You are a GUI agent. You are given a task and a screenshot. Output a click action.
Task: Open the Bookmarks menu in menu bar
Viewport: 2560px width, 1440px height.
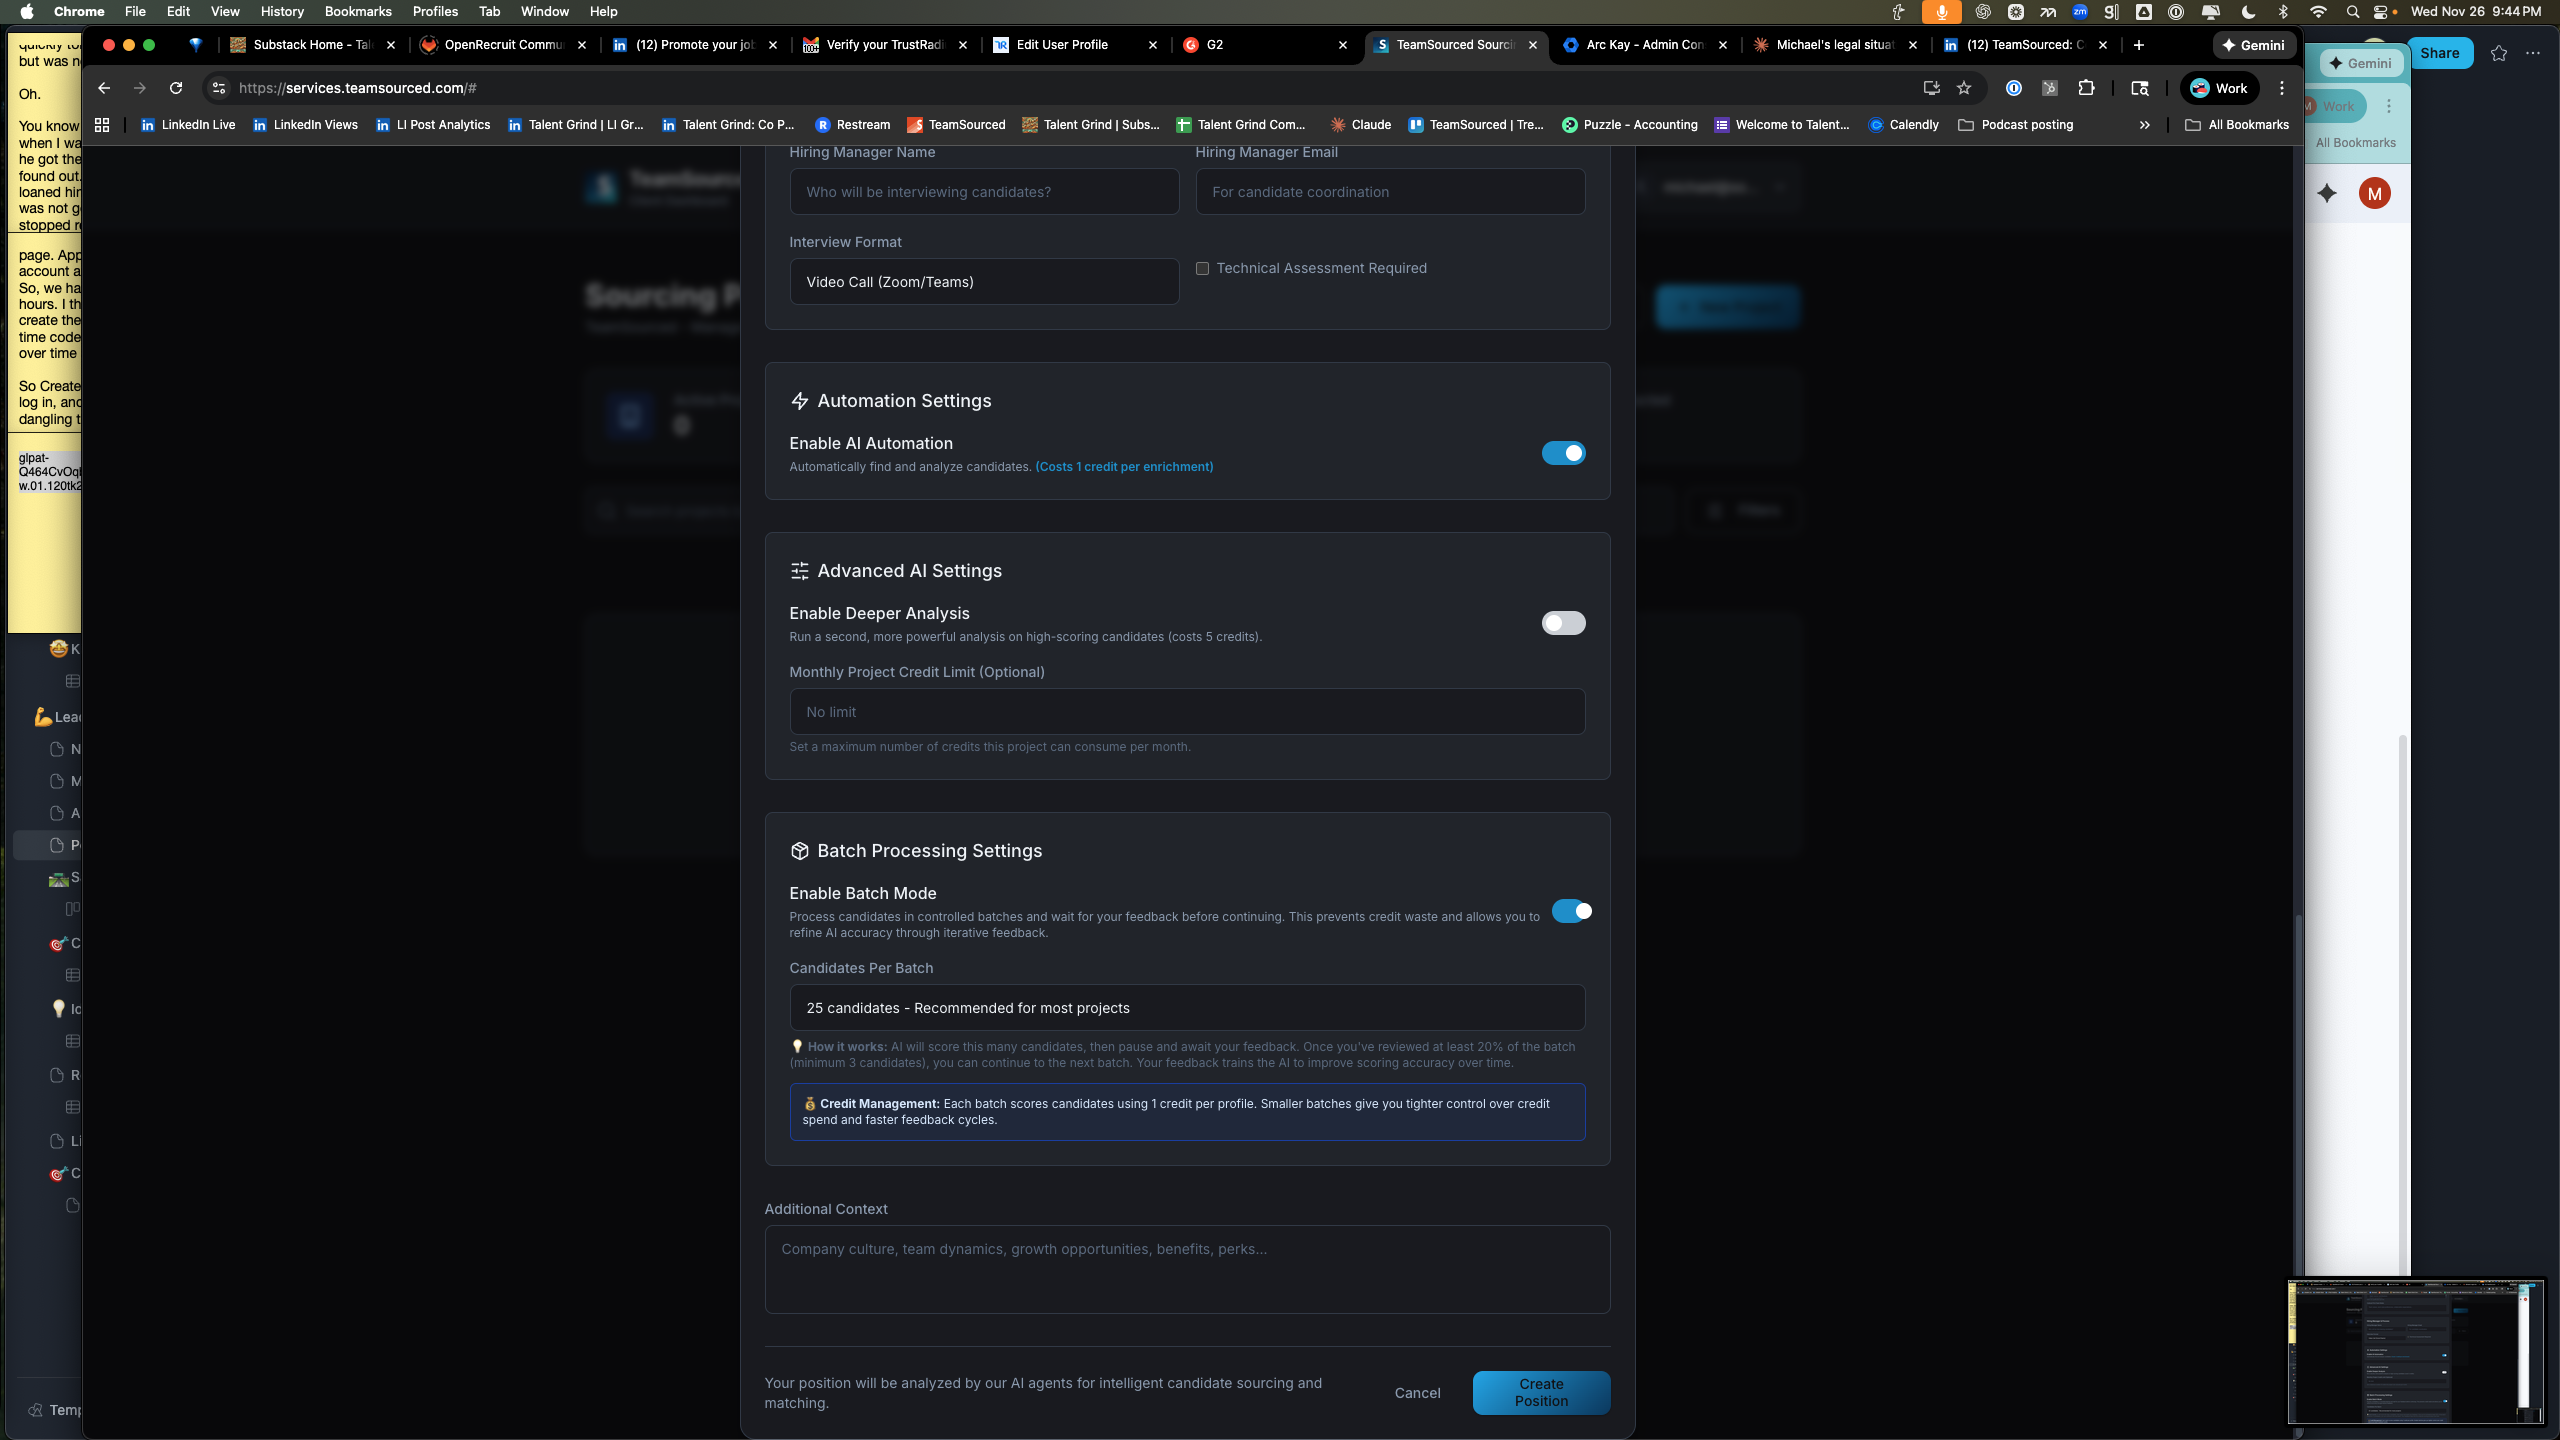[357, 12]
